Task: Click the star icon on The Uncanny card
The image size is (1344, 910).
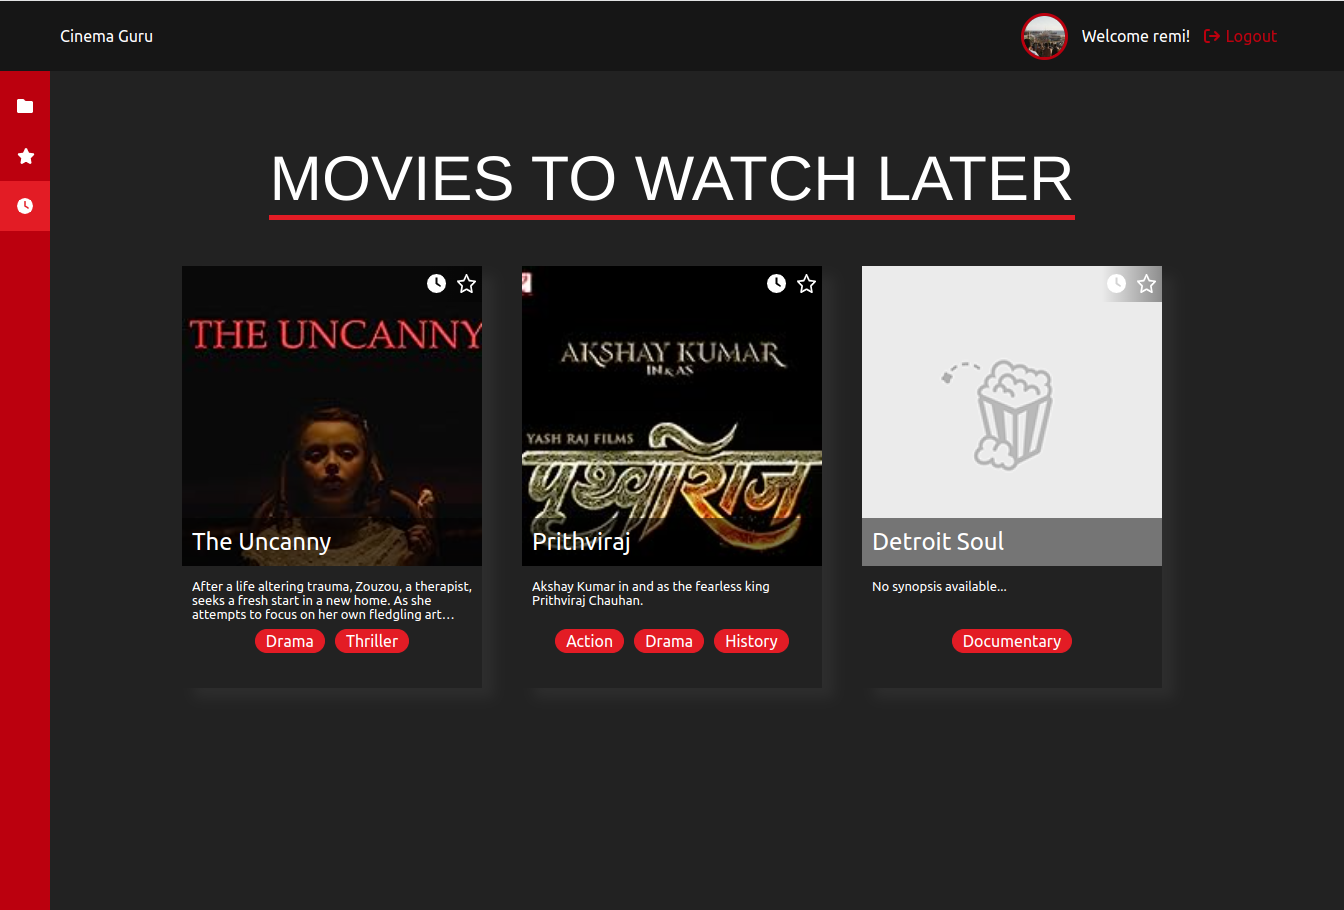Action: tap(466, 284)
